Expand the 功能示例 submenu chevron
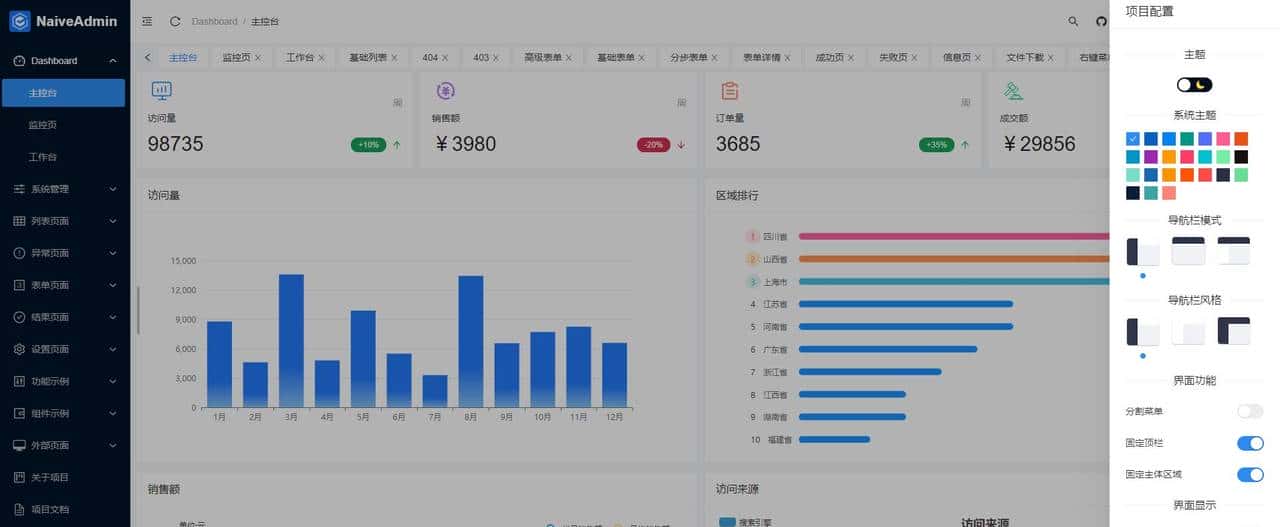The width and height of the screenshot is (1280, 527). pos(113,381)
